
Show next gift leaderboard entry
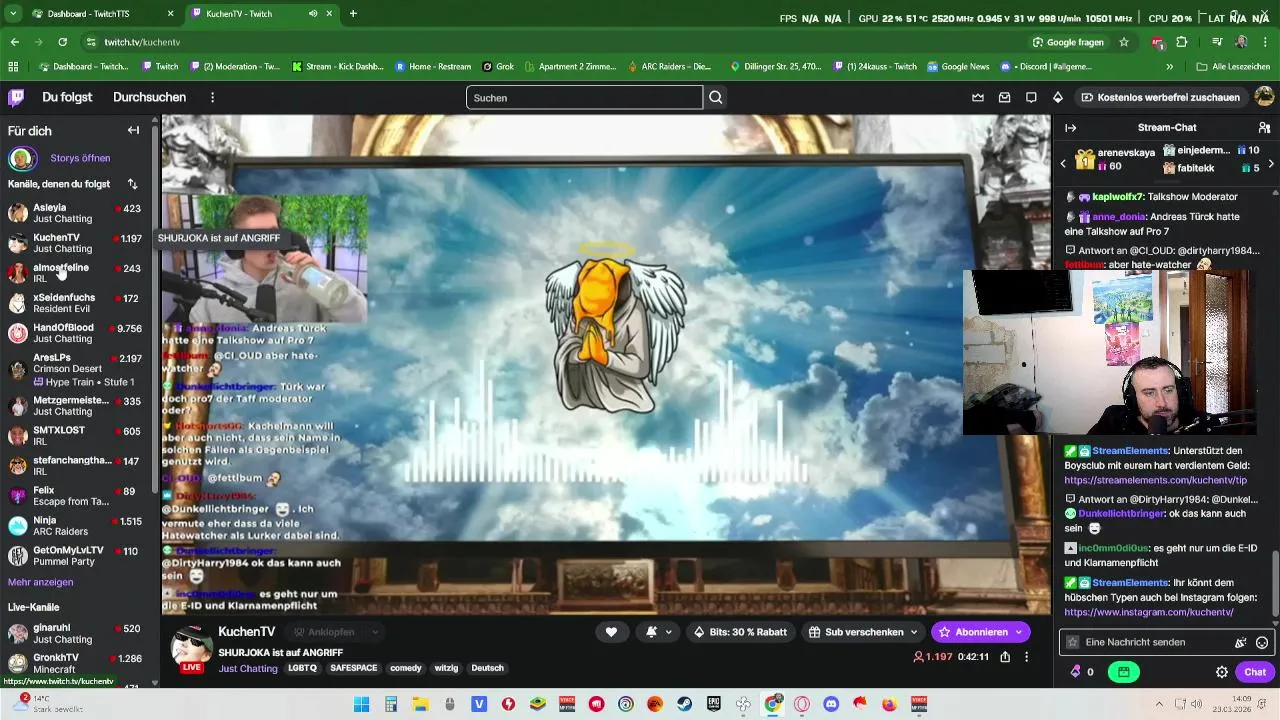tap(1271, 163)
